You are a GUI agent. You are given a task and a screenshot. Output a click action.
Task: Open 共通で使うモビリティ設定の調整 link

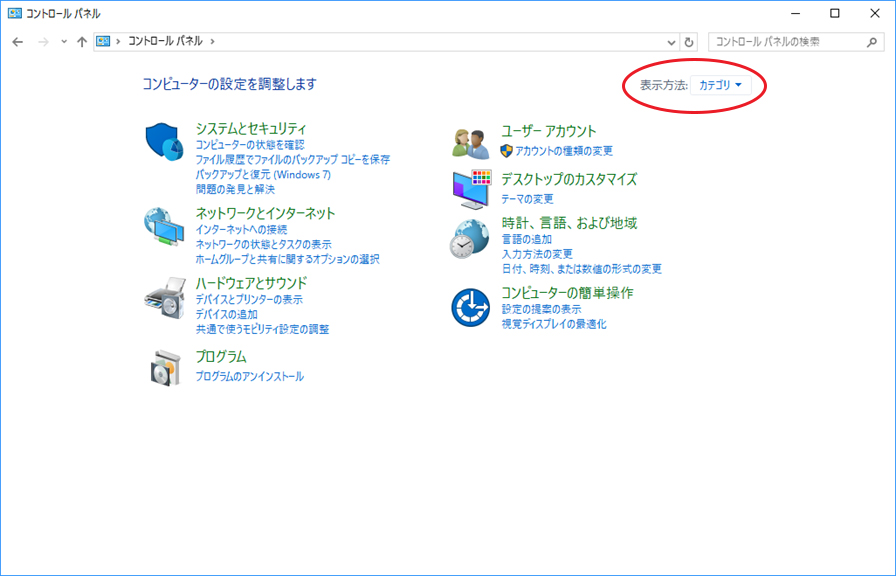[262, 329]
